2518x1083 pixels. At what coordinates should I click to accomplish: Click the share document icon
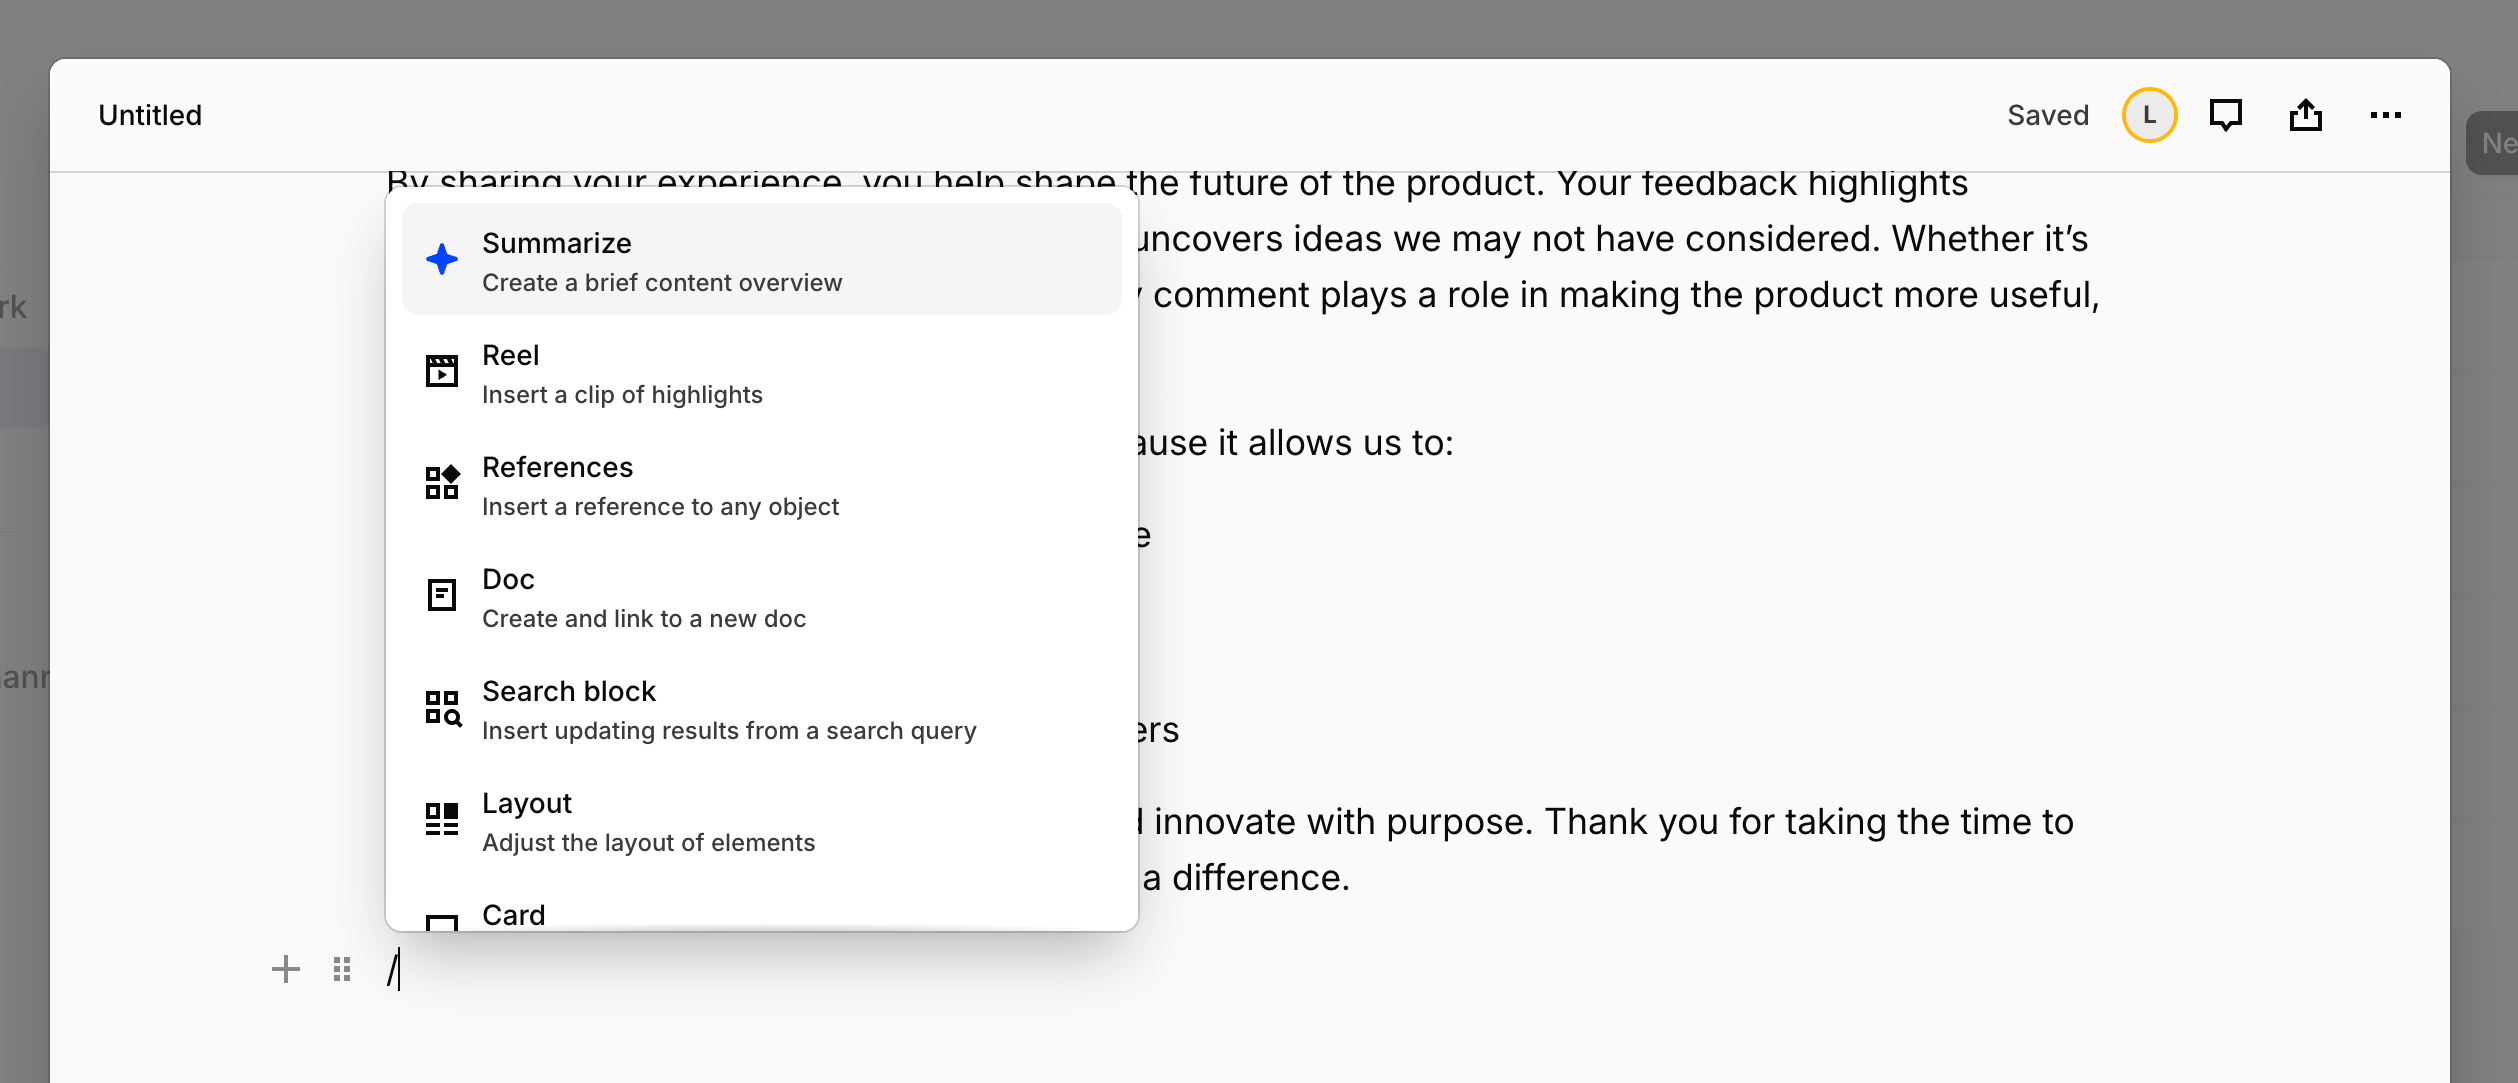[2305, 115]
